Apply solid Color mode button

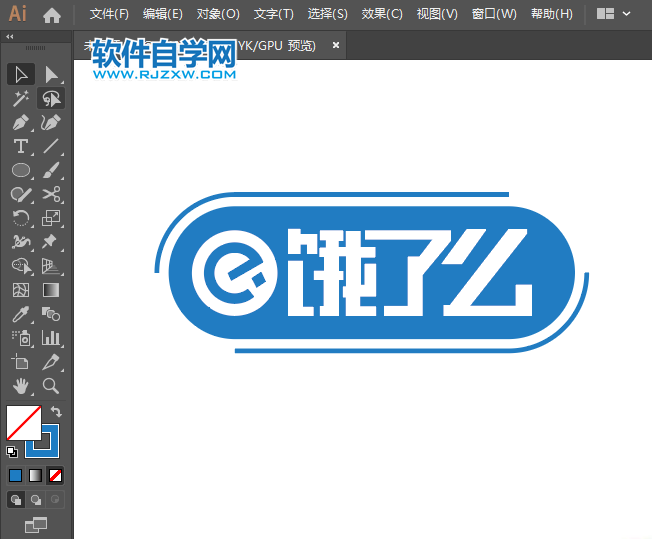point(15,475)
